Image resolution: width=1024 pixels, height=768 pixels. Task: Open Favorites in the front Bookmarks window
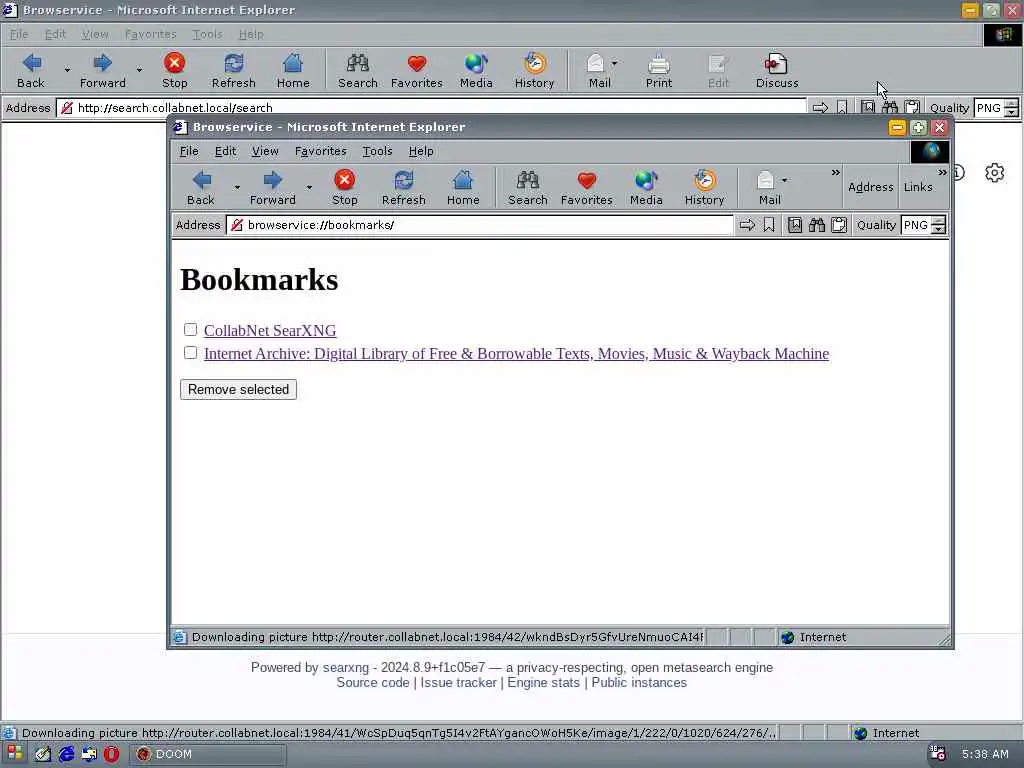tap(586, 187)
